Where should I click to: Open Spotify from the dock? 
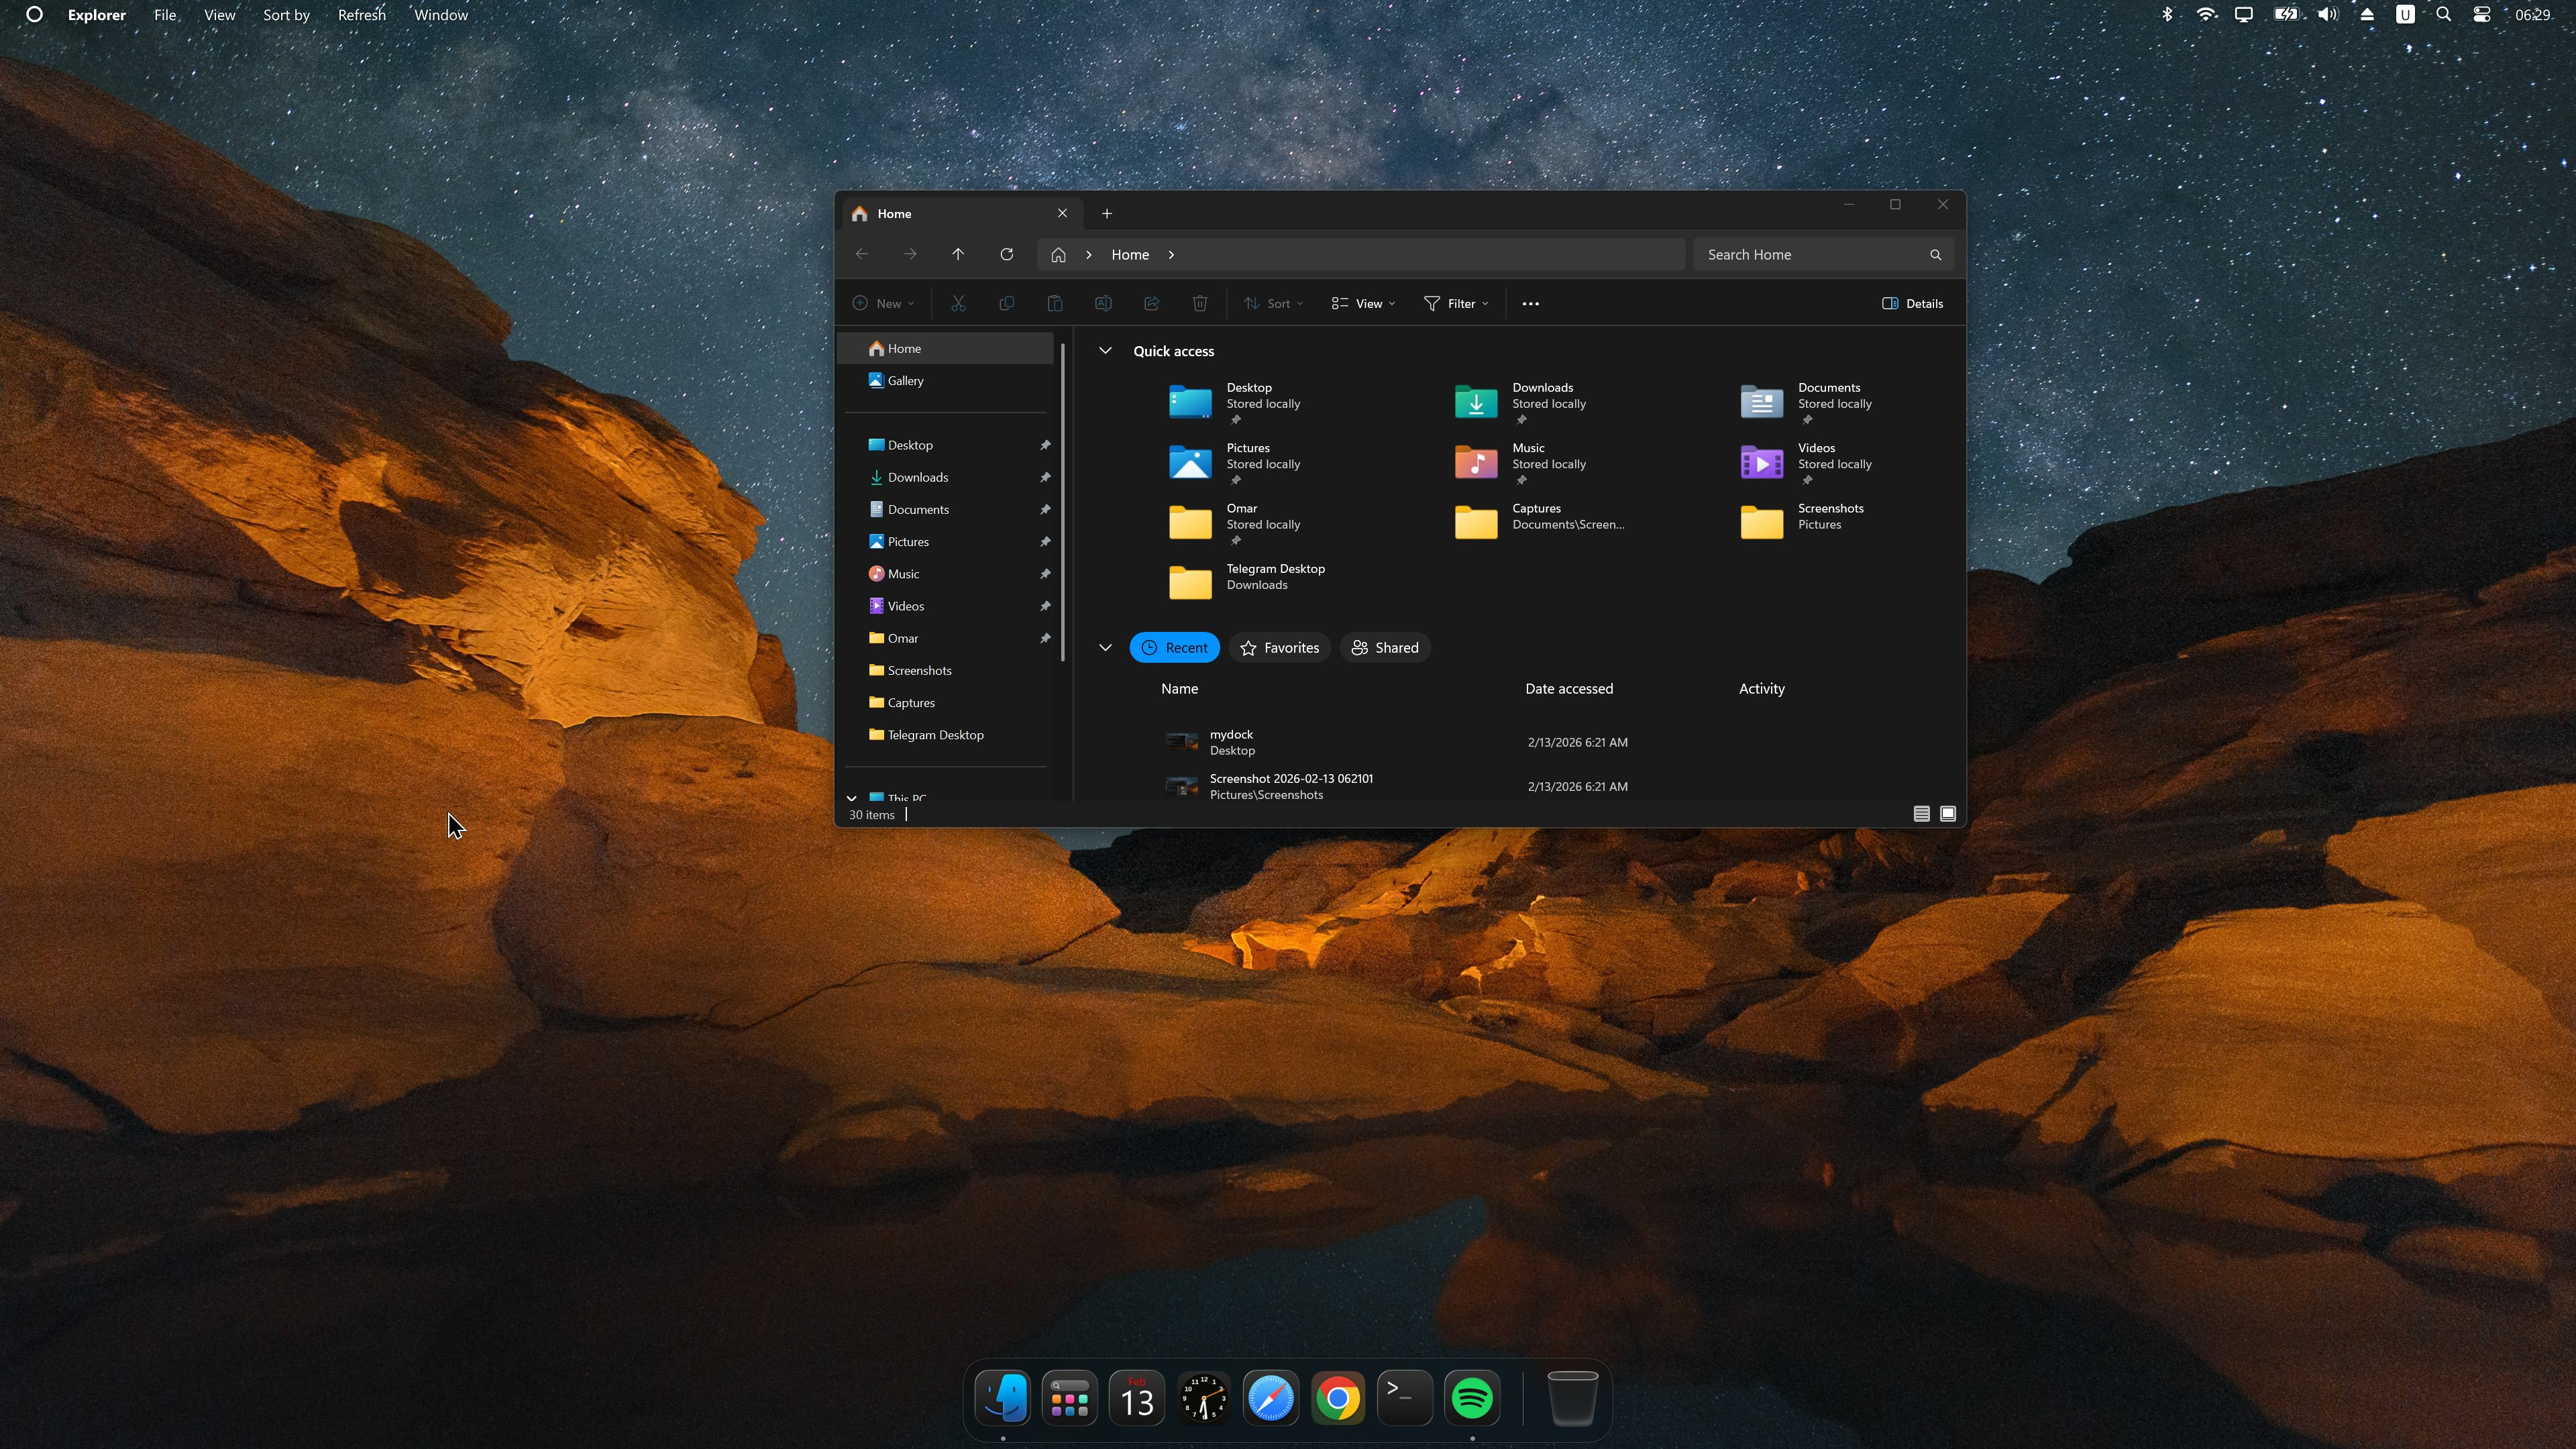(1472, 1398)
